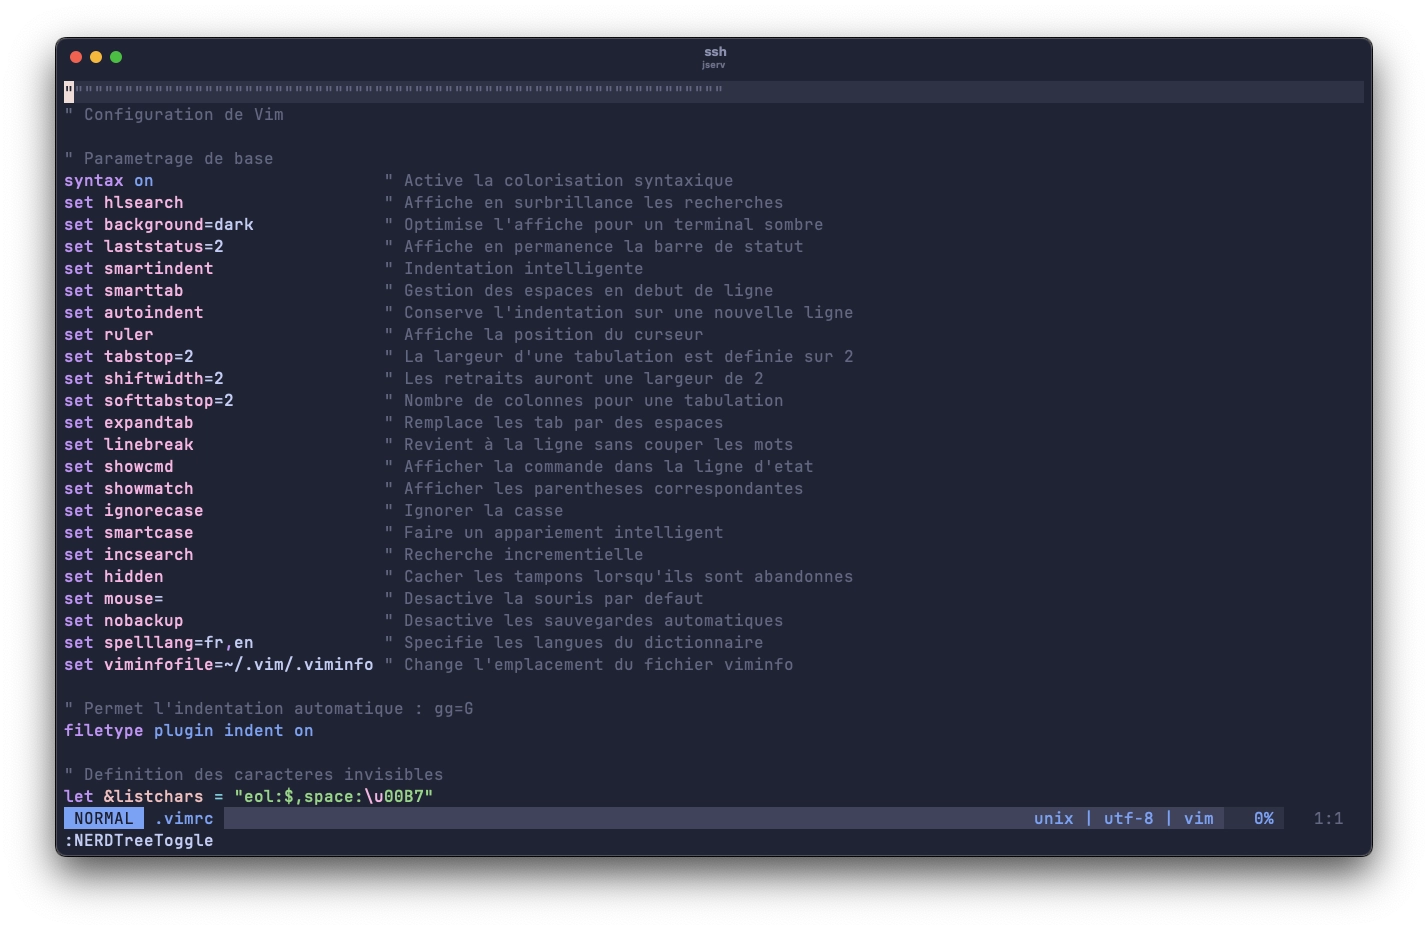Screen dimensions: 1428x930
Task: Click the ':NERDTreeToggle' command line
Action: click(x=139, y=841)
